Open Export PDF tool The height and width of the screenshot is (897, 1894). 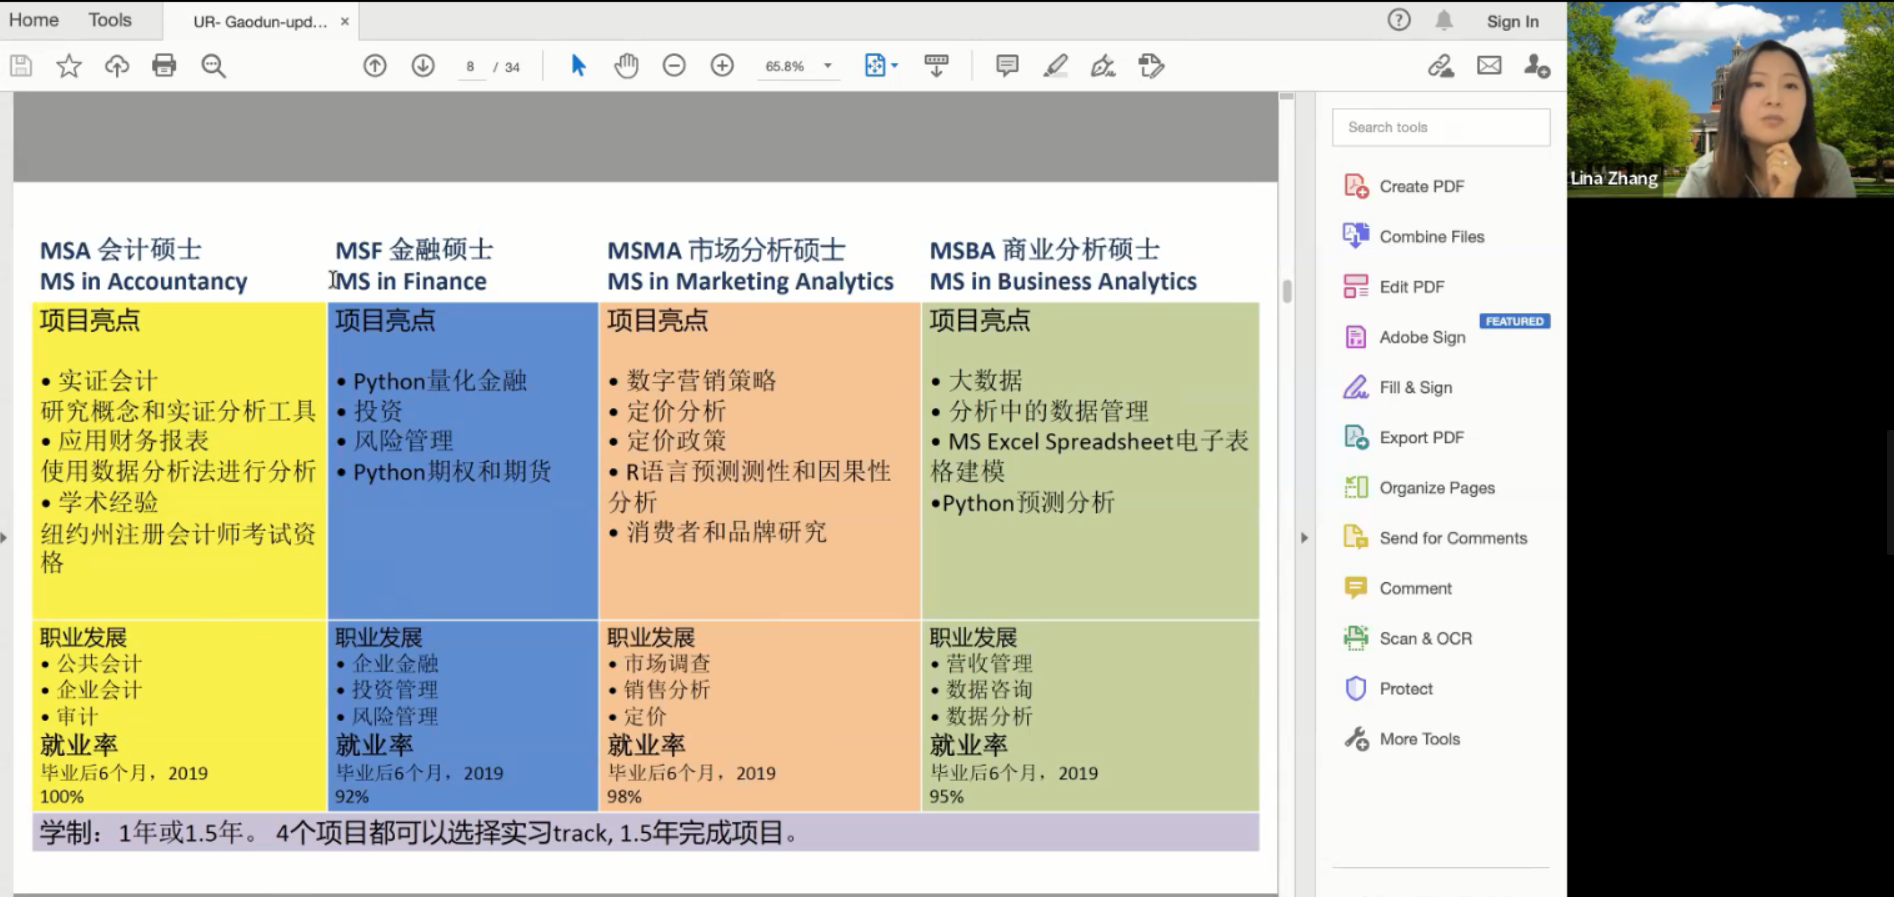coord(1421,438)
